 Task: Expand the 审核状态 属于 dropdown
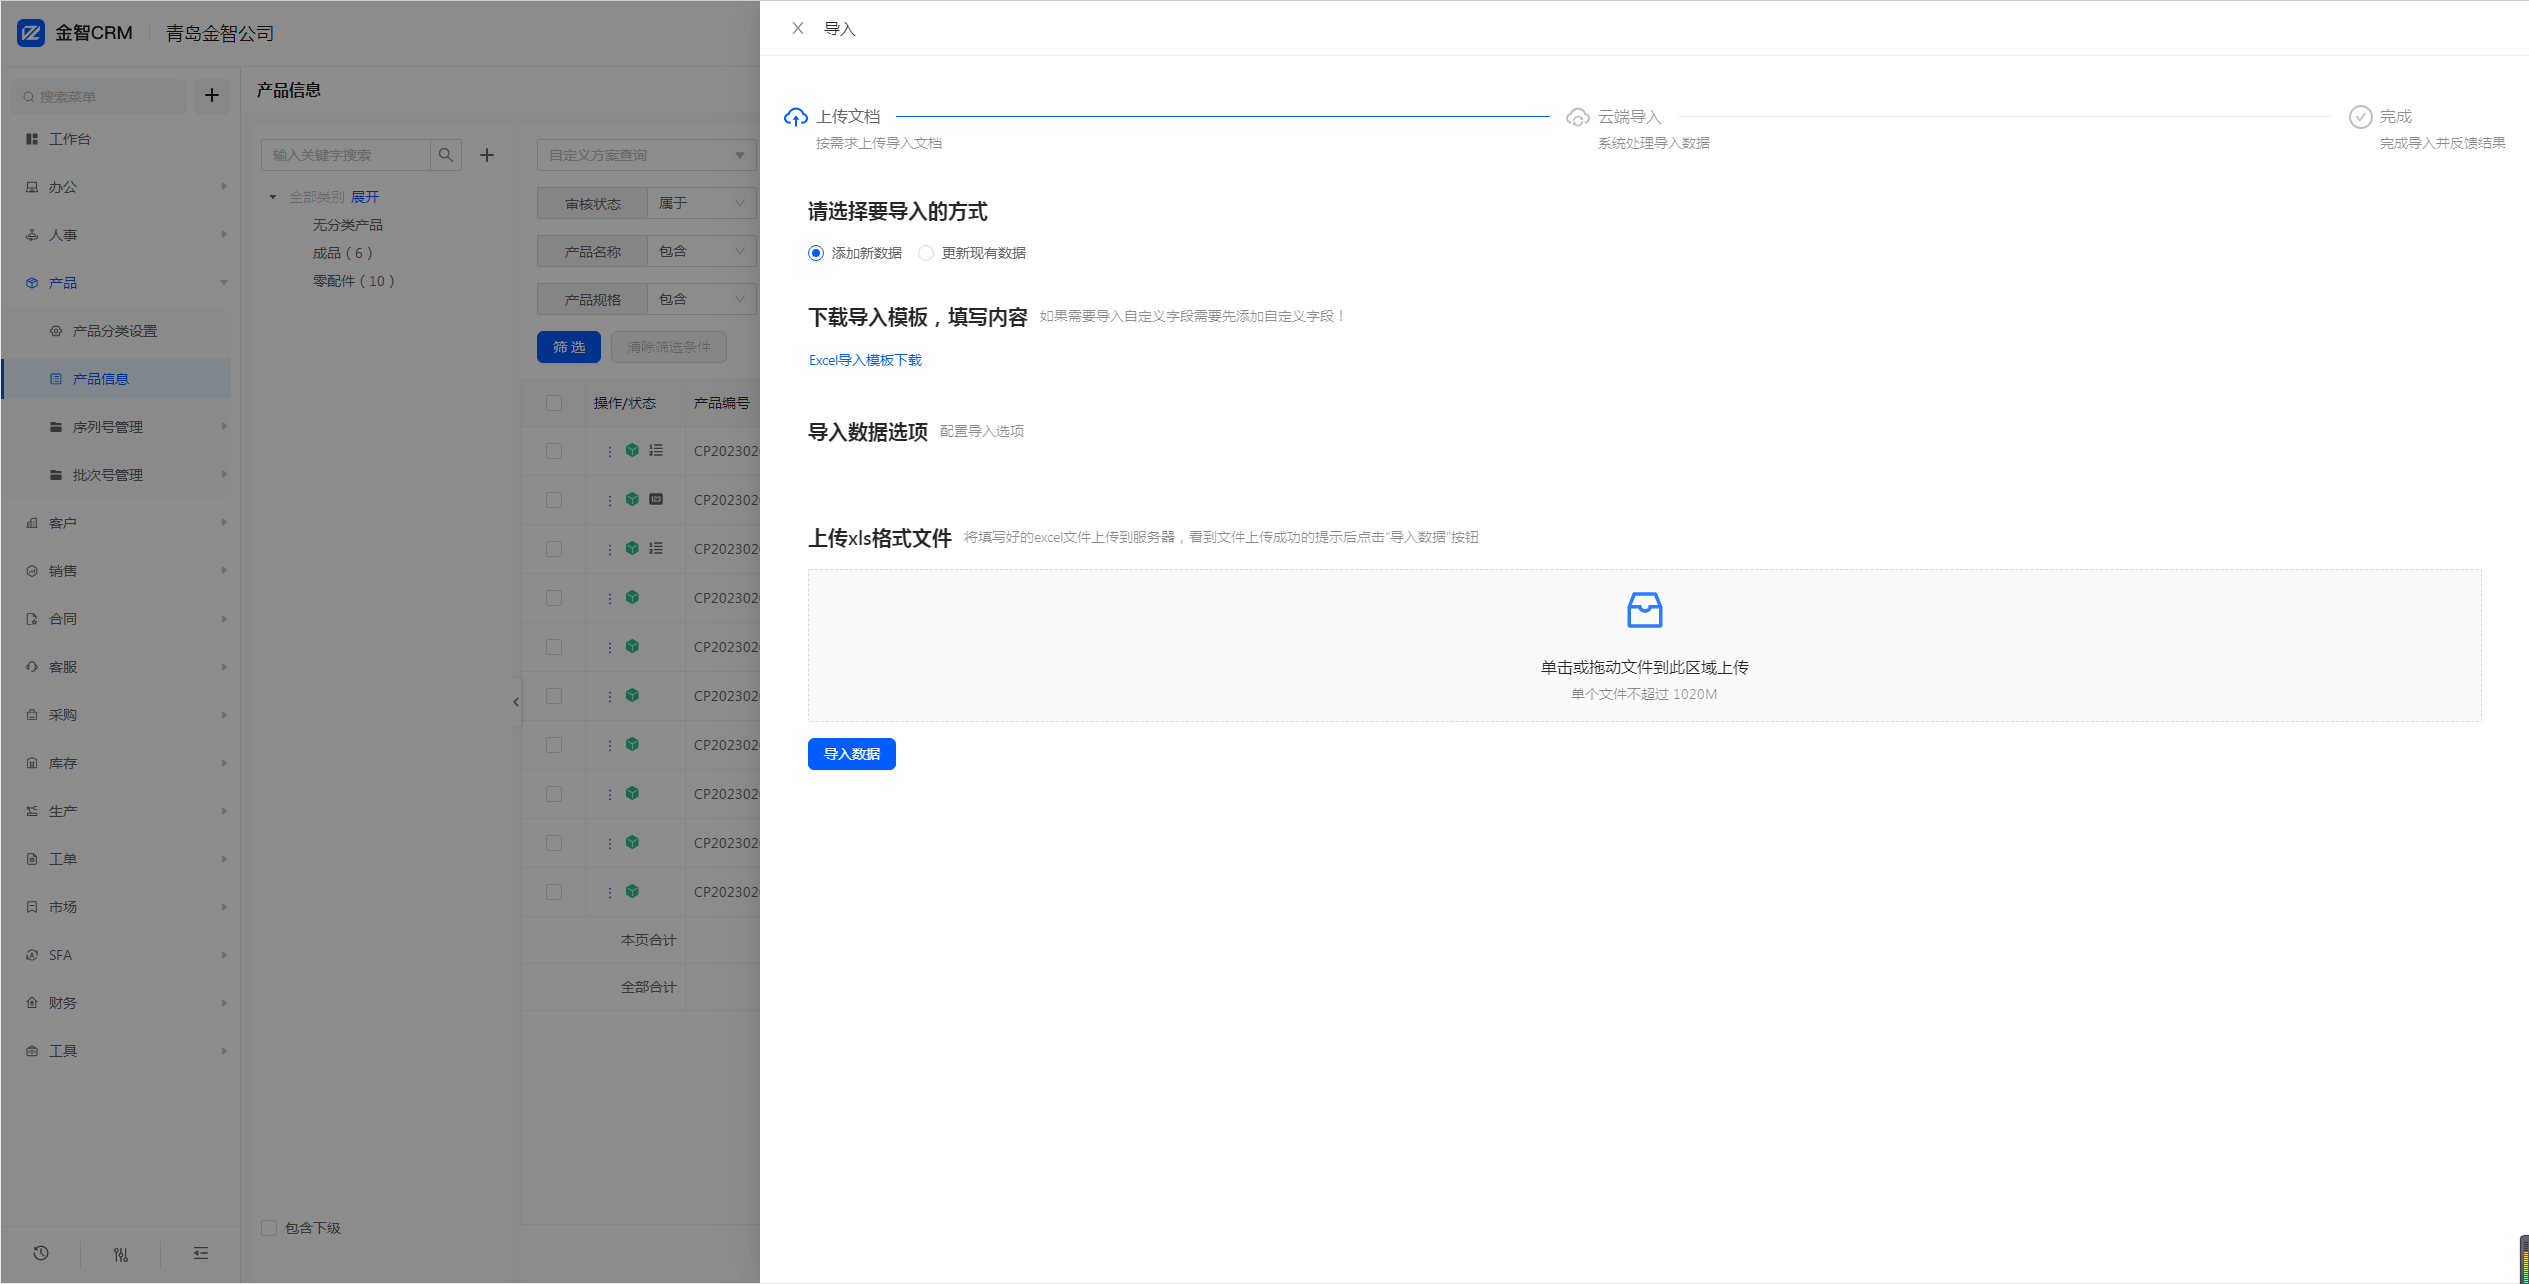(701, 203)
